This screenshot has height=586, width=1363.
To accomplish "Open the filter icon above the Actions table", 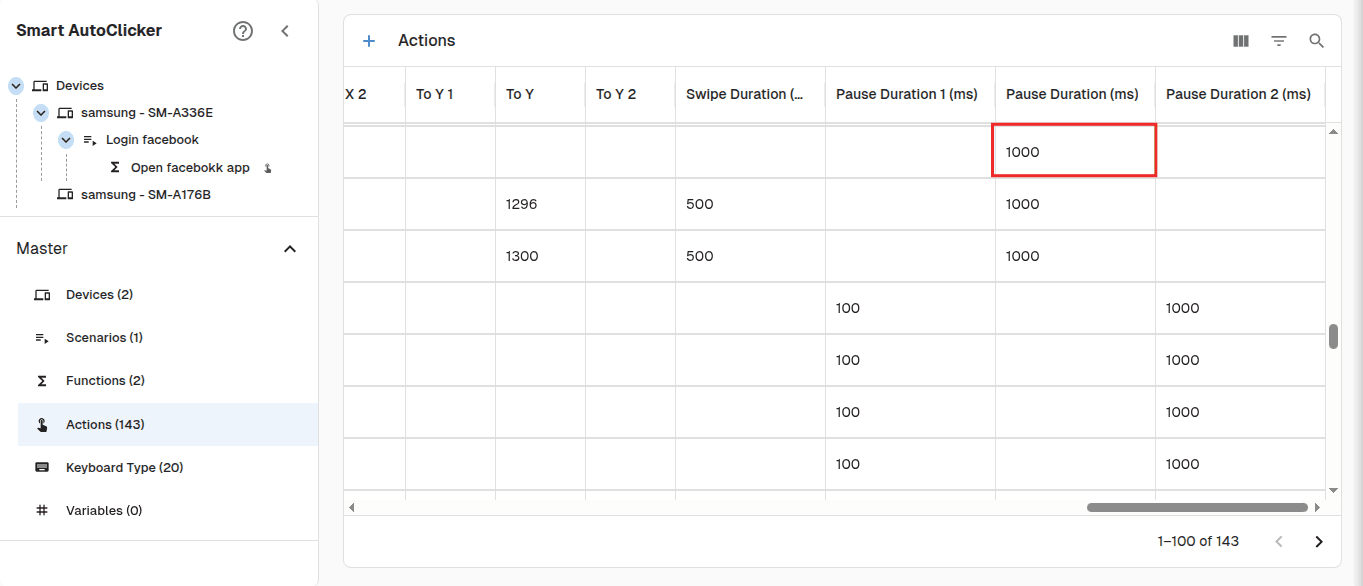I will tap(1278, 40).
